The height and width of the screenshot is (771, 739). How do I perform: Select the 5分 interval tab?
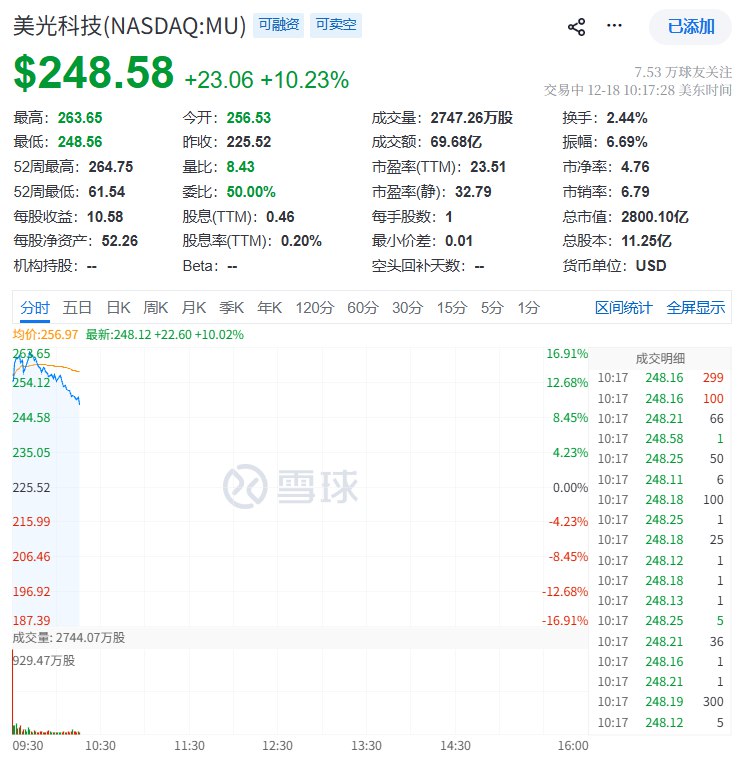[492, 308]
